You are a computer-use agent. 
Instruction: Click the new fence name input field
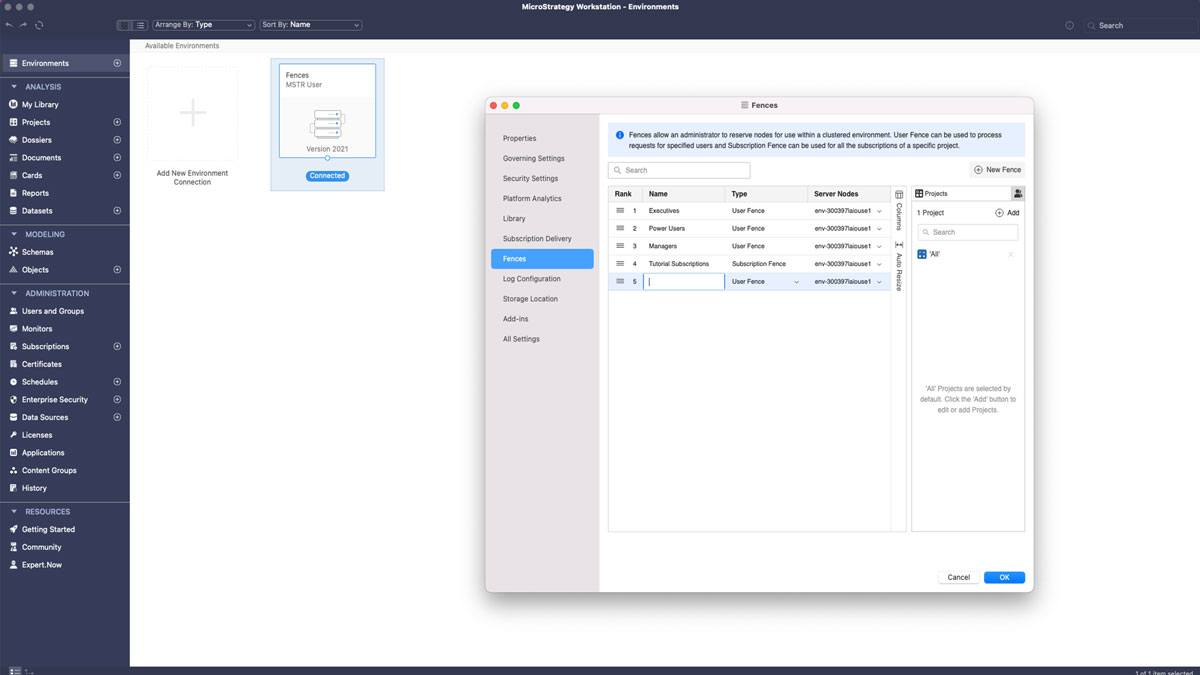pyautogui.click(x=683, y=281)
